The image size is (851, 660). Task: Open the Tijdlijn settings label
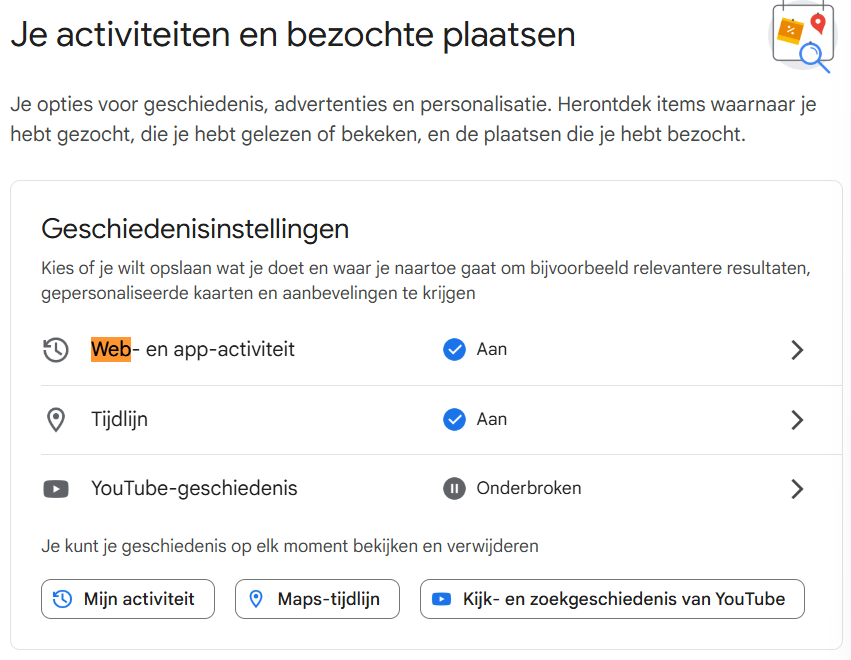[119, 420]
